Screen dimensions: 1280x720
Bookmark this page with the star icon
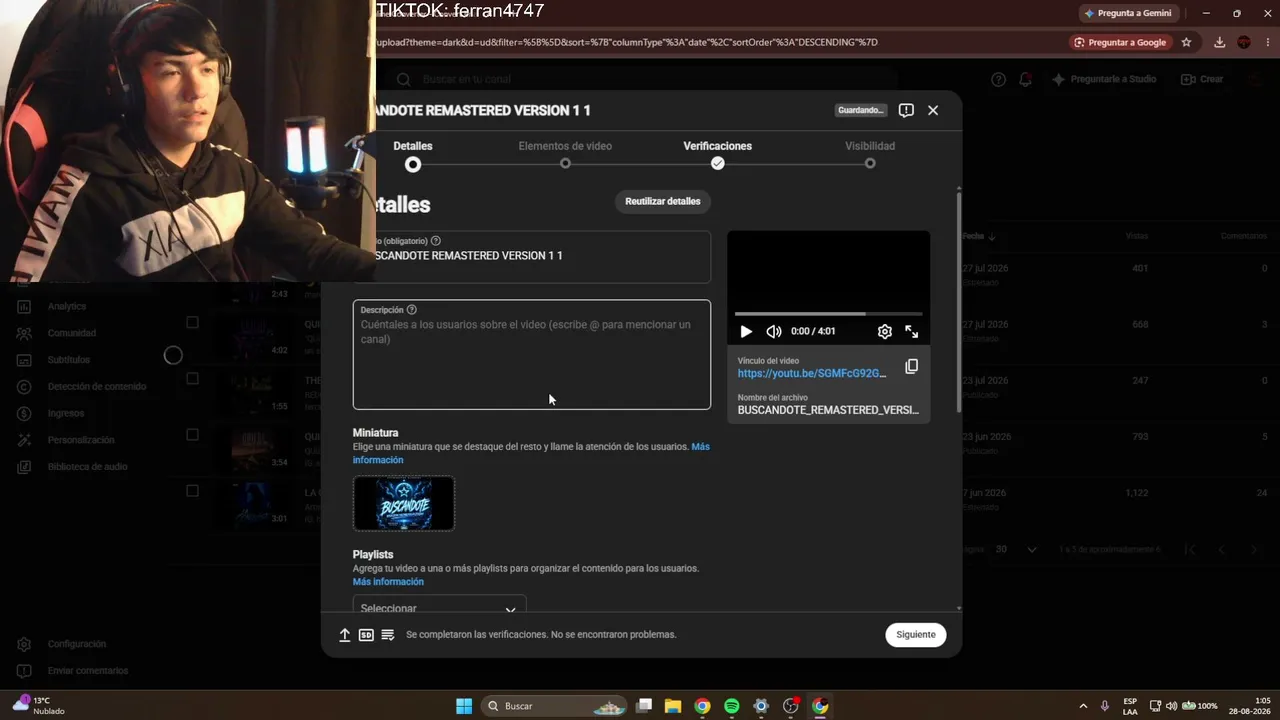[1187, 42]
